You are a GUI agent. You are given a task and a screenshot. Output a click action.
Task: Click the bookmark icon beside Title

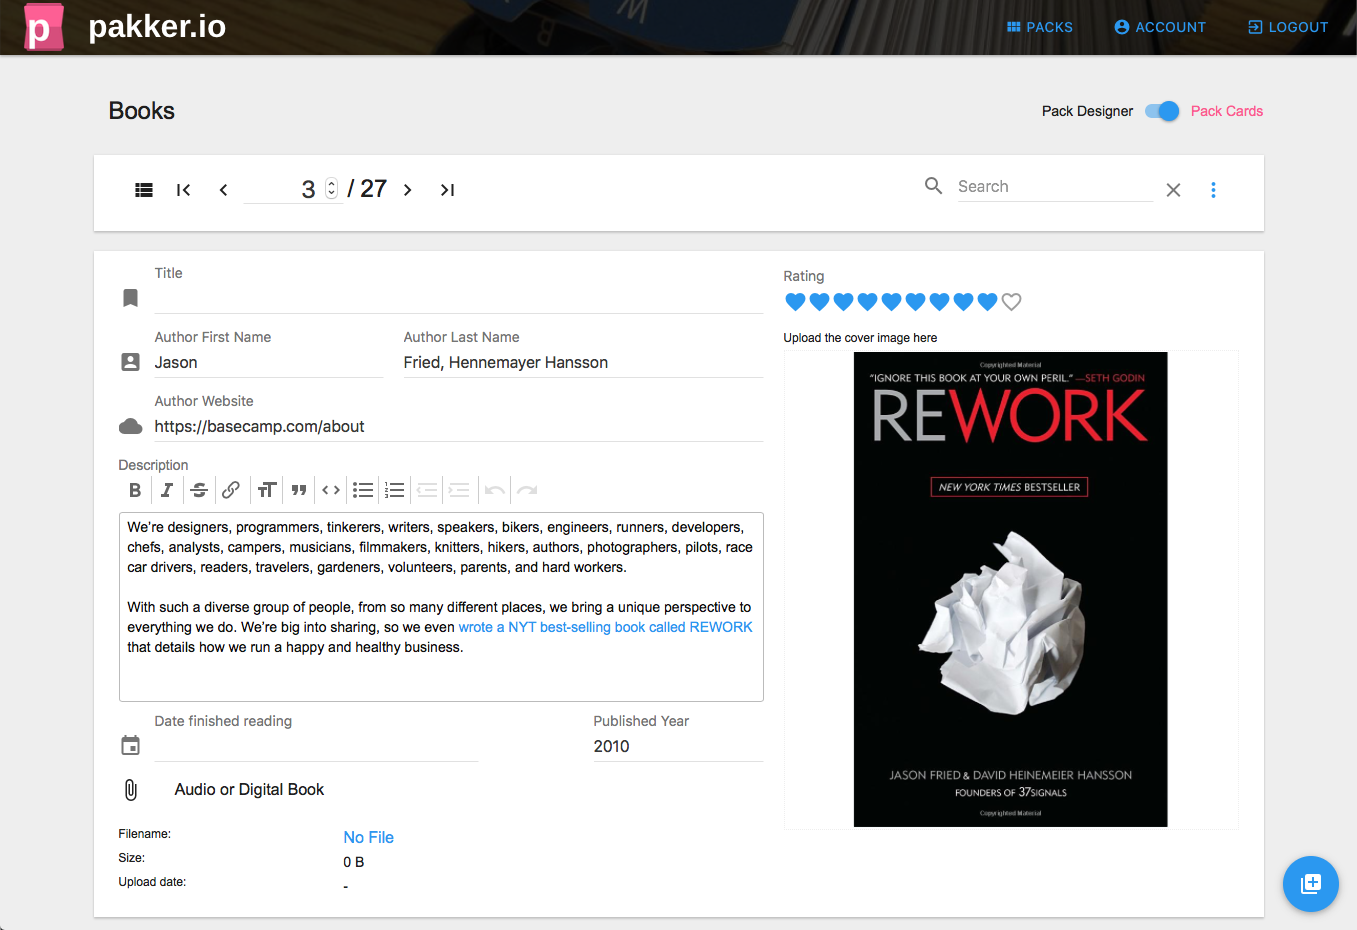[130, 298]
